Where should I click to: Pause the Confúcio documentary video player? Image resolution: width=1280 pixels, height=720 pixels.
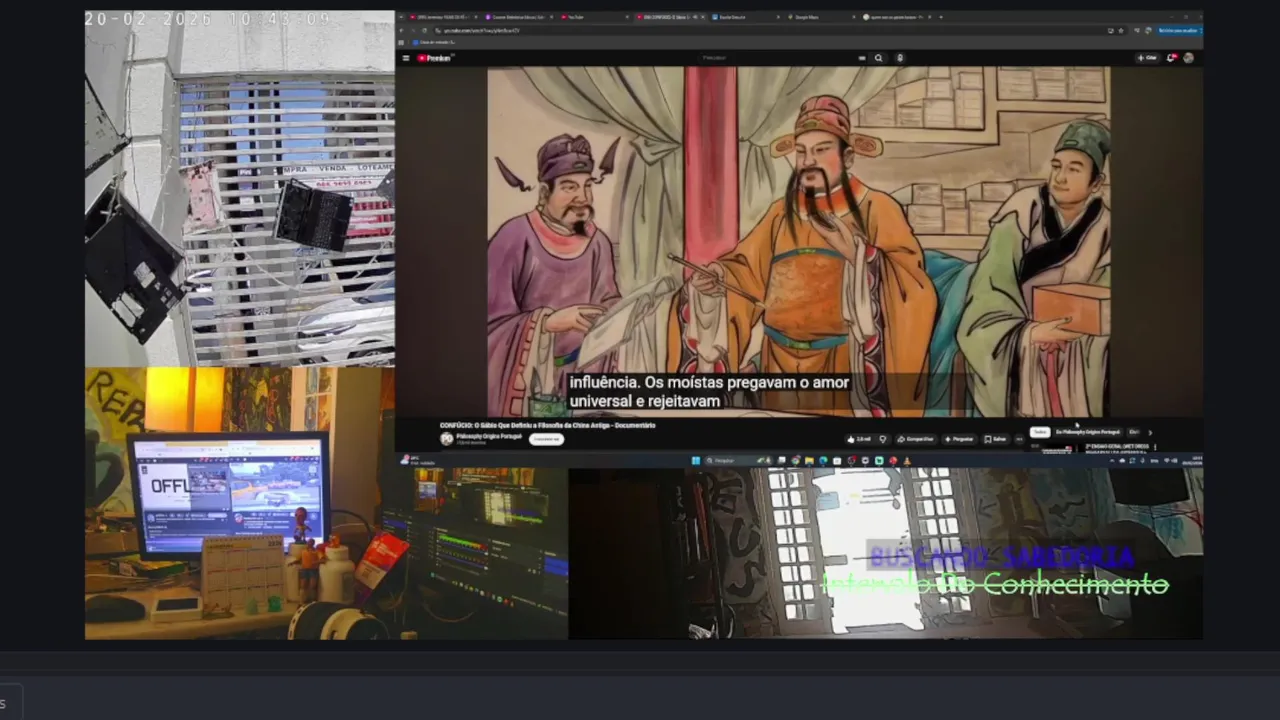[x=798, y=240]
